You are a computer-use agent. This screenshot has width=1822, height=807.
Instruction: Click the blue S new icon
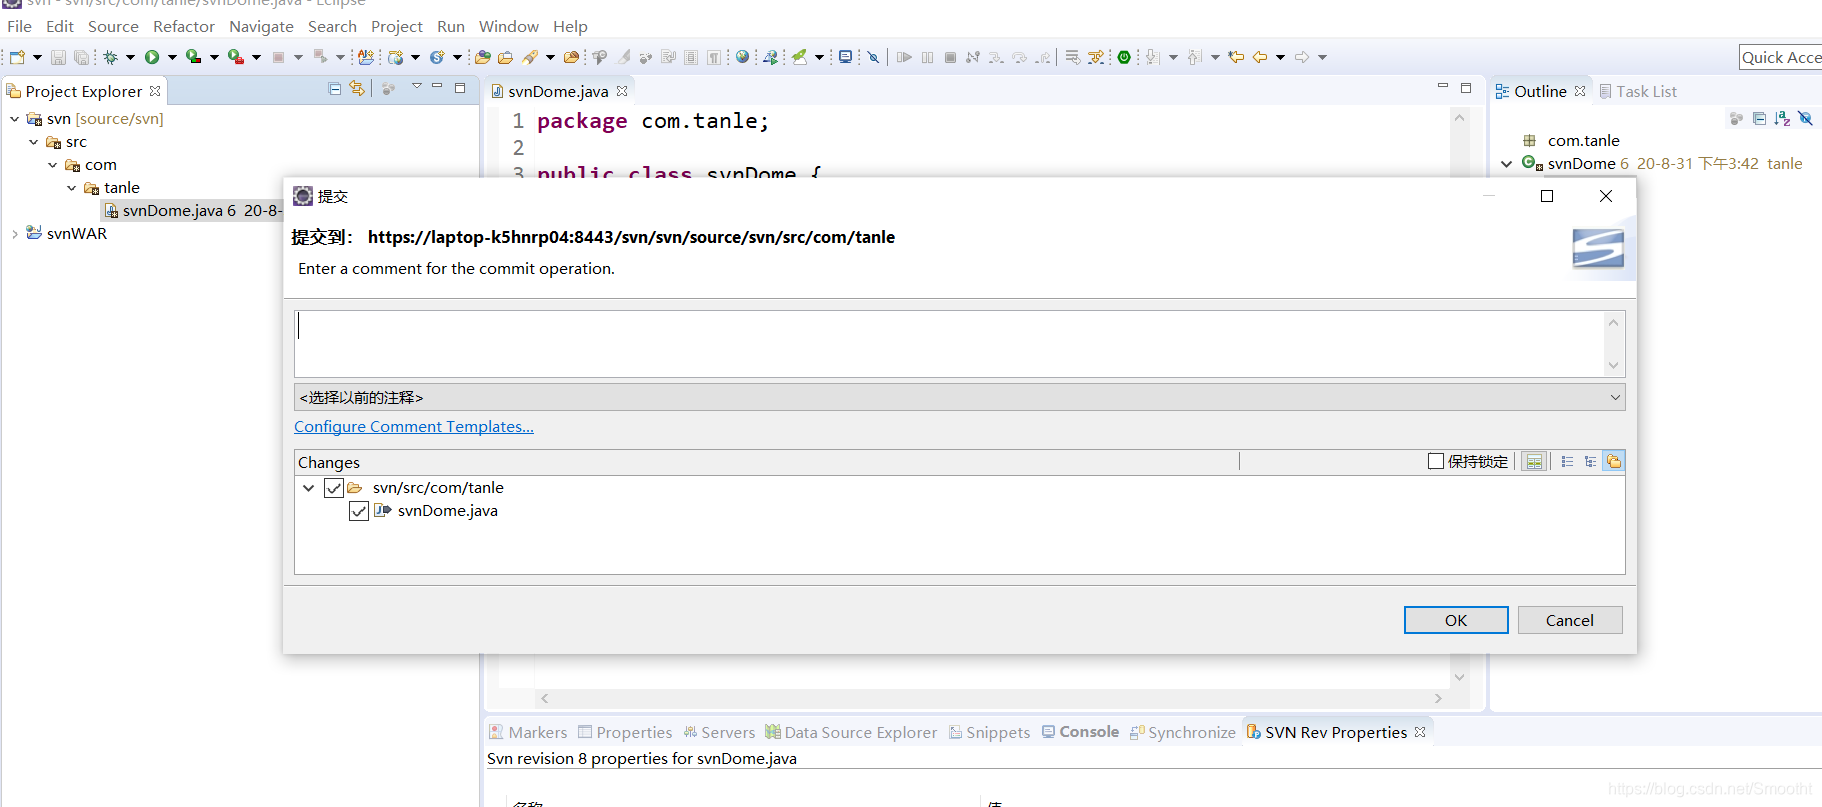(438, 57)
